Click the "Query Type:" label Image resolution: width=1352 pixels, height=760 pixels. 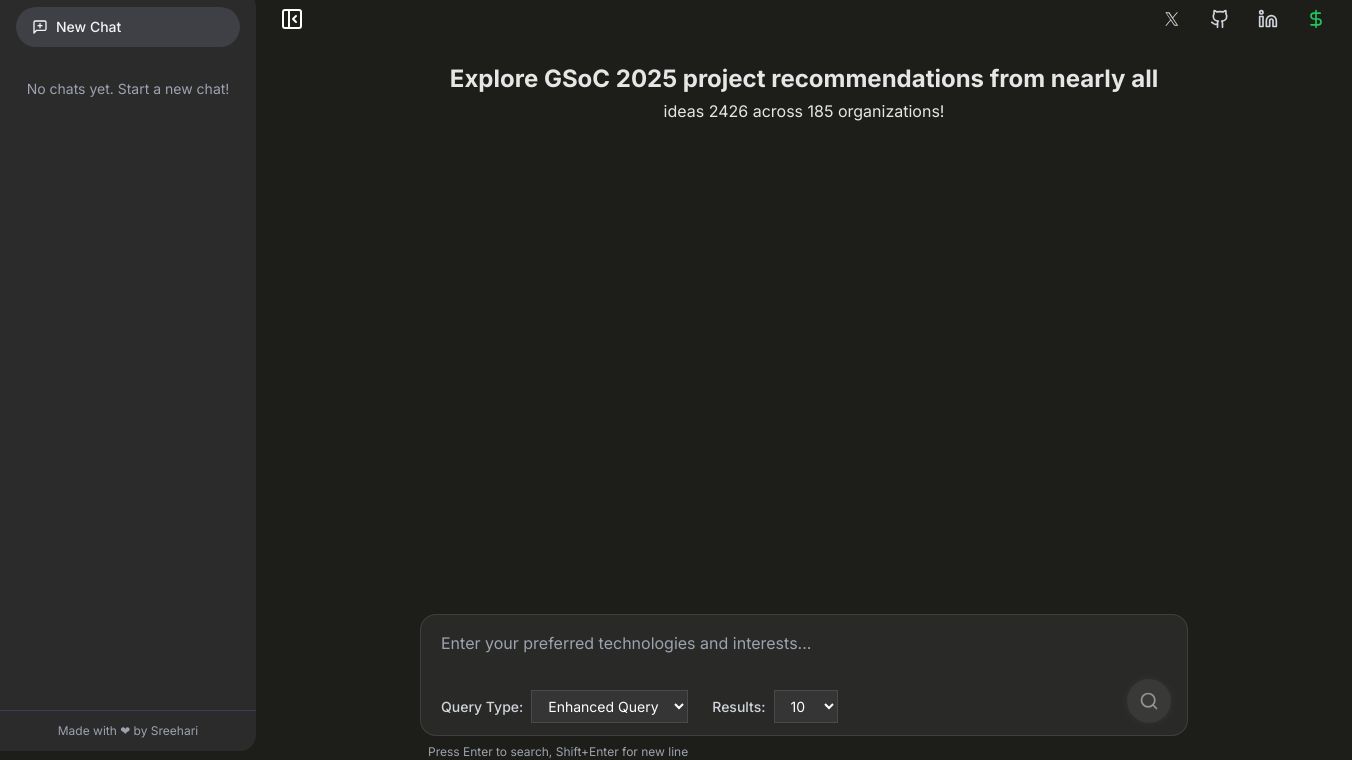(x=482, y=707)
